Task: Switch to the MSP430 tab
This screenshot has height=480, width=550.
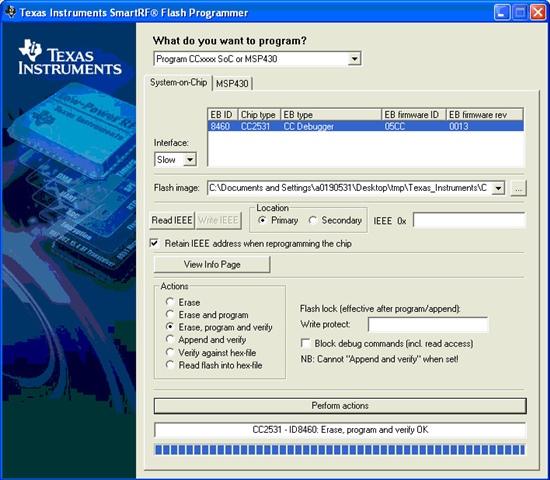Action: [x=232, y=84]
